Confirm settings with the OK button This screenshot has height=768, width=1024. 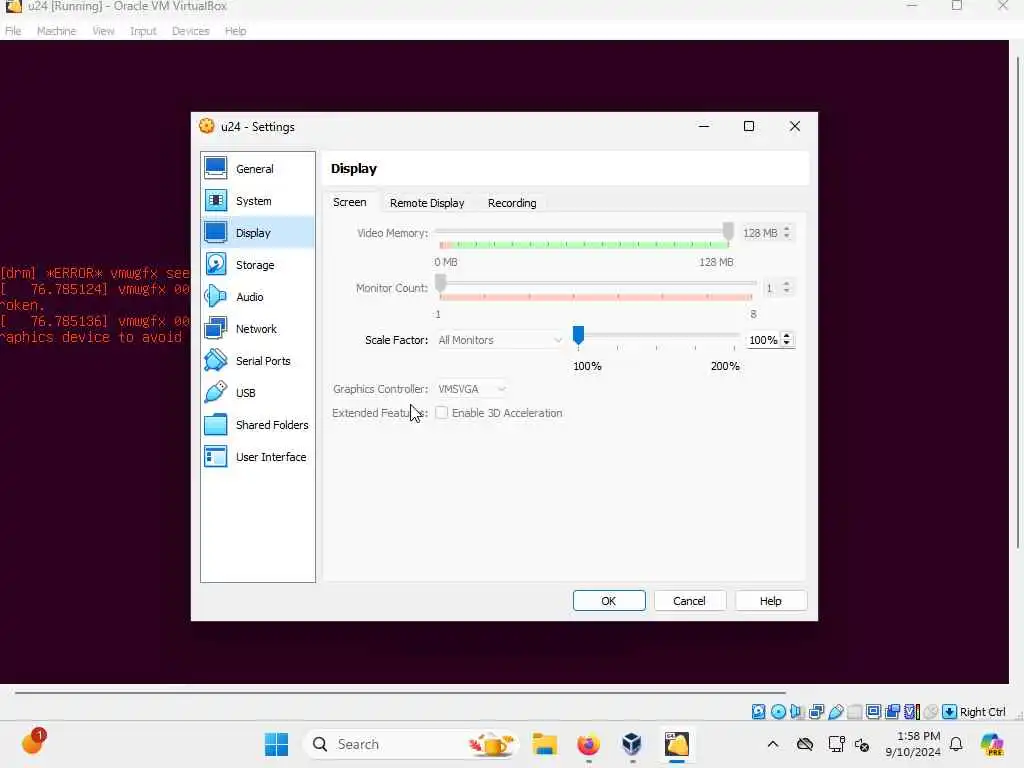[x=609, y=601]
